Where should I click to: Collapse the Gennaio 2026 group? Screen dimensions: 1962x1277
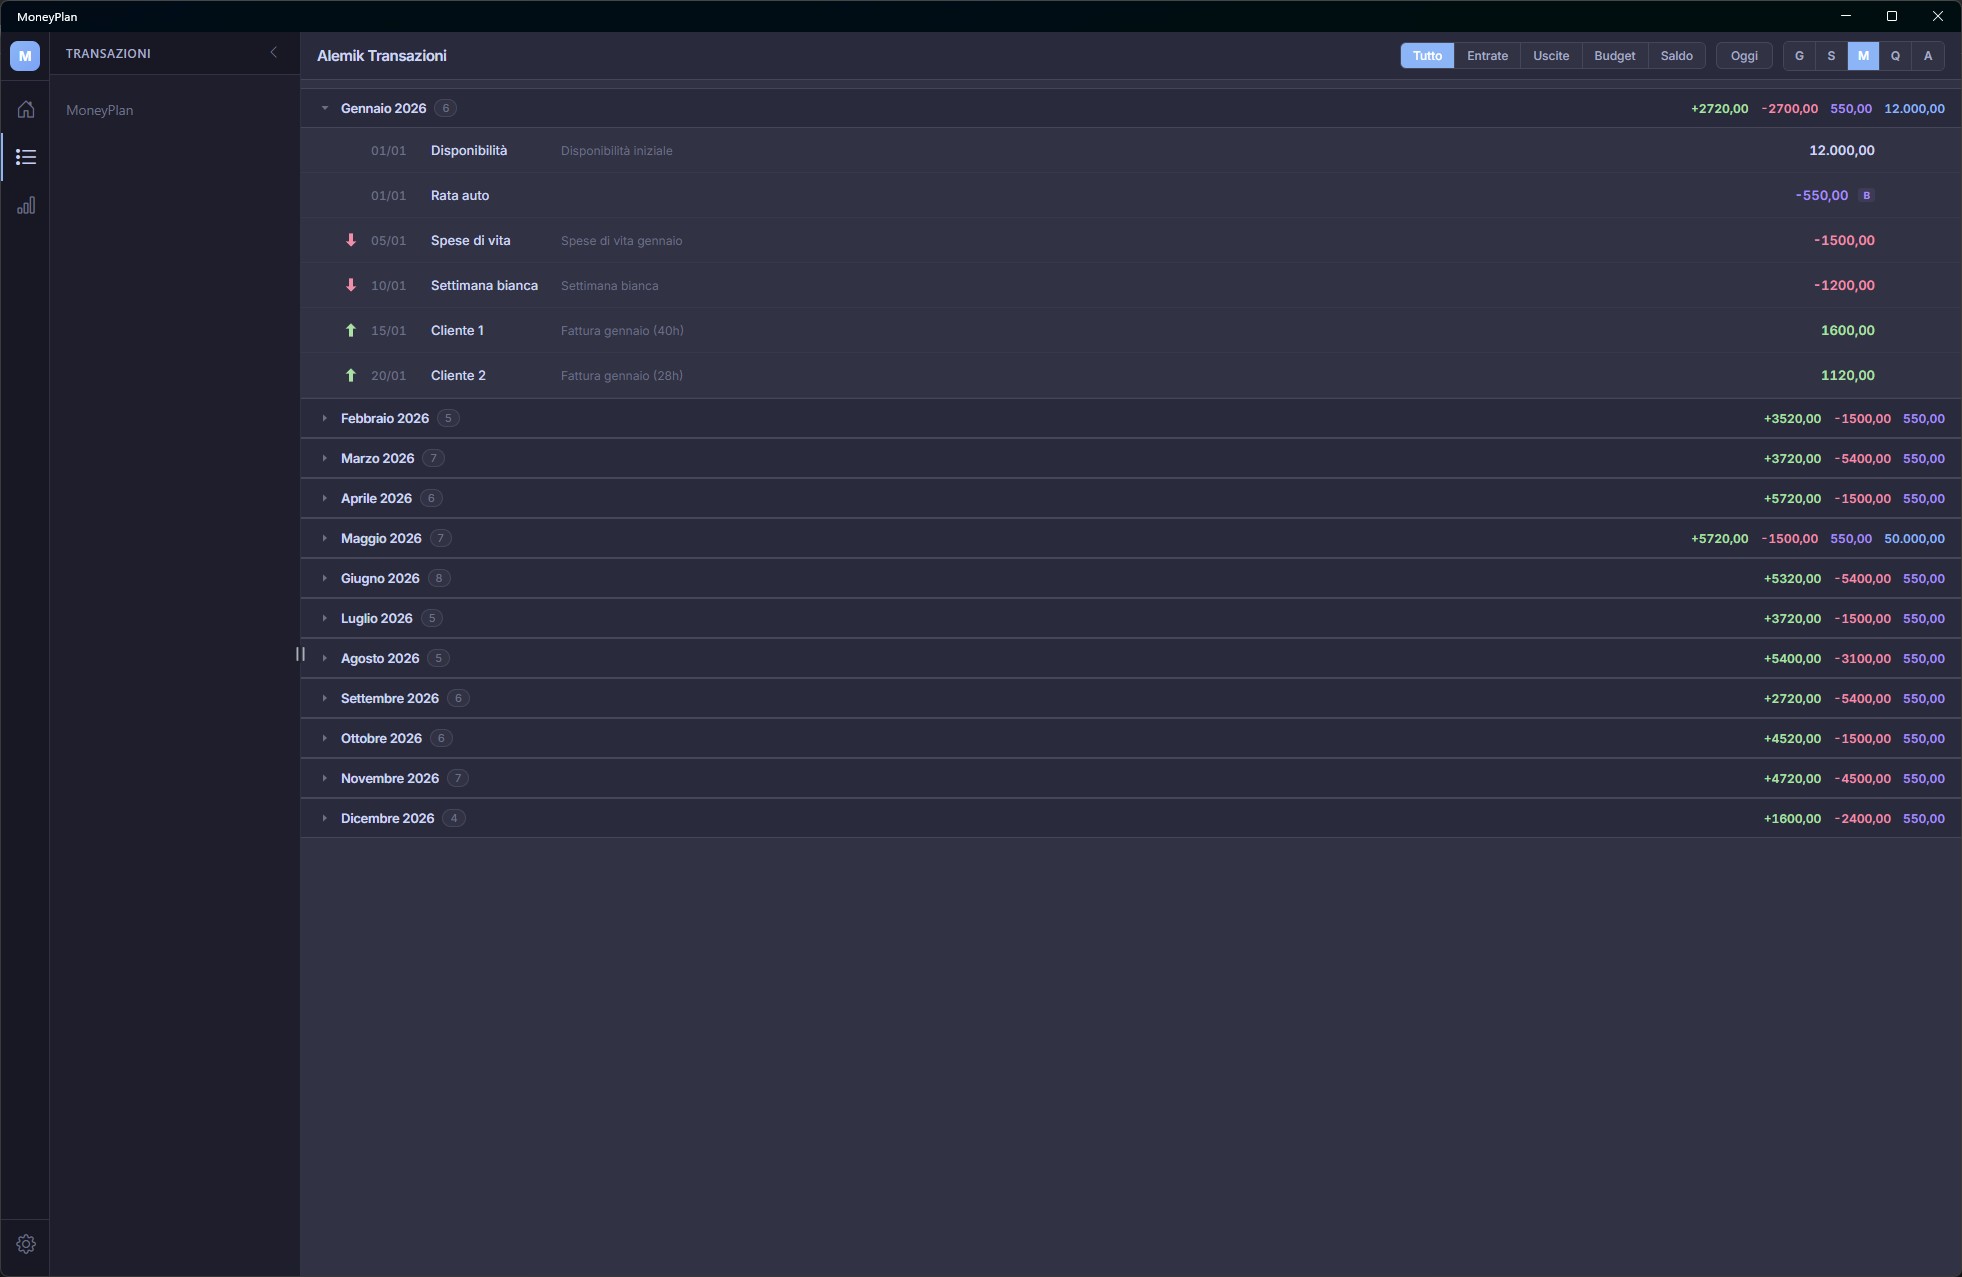coord(325,108)
